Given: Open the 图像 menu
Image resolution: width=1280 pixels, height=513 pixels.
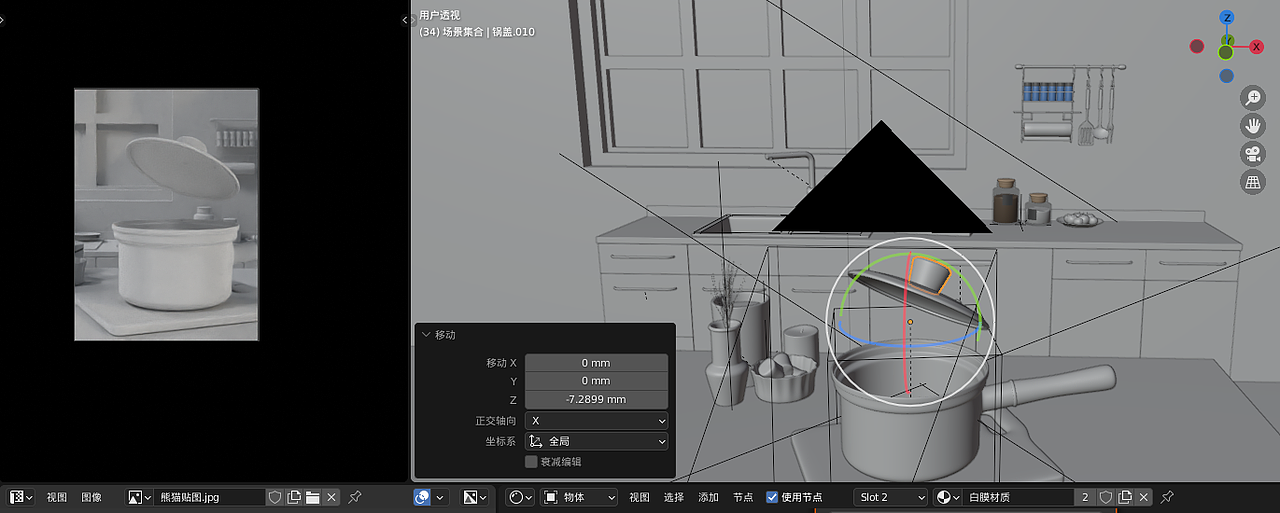Looking at the screenshot, I should click(x=92, y=497).
